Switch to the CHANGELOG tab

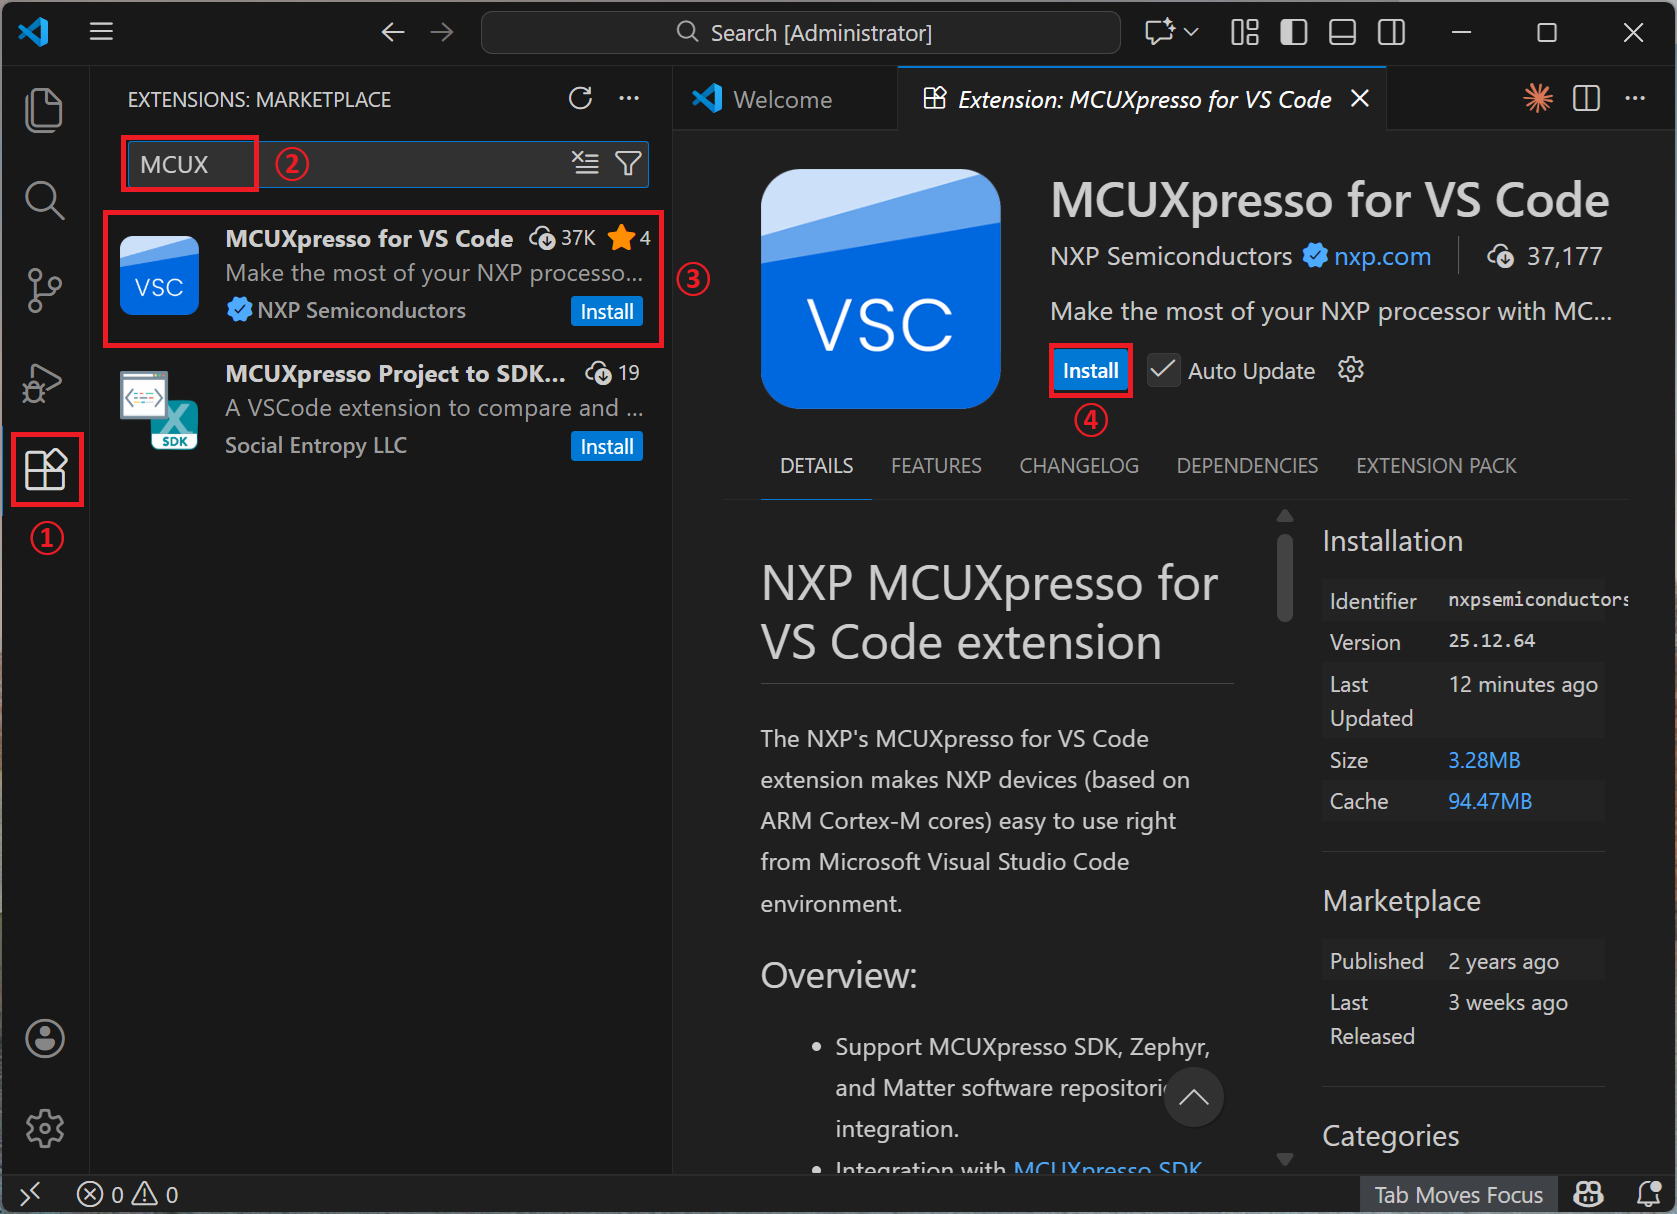(1078, 466)
